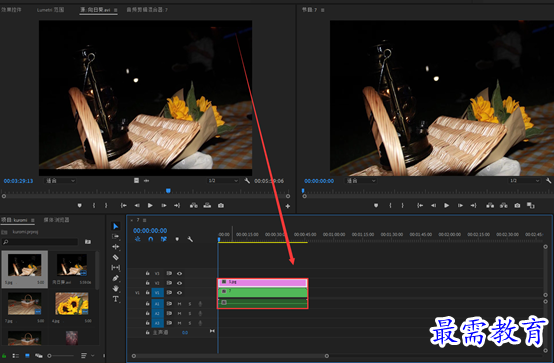The image size is (554, 363).
Task: Add a marker in the timeline panel
Action: click(177, 239)
